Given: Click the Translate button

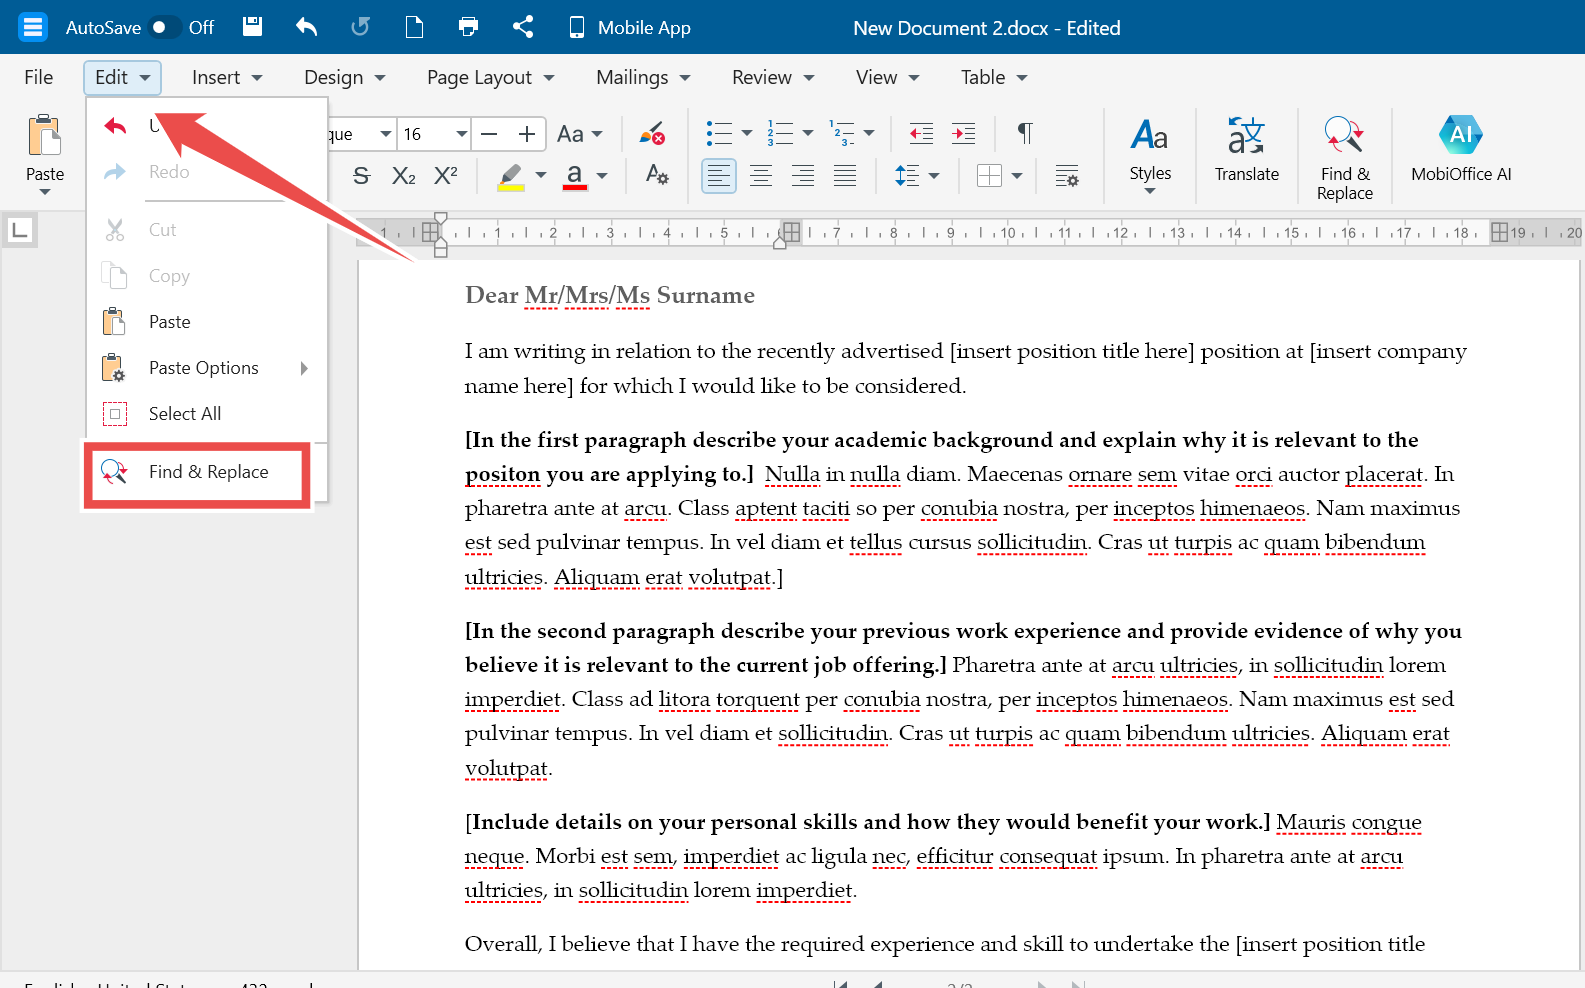Looking at the screenshot, I should (1247, 150).
